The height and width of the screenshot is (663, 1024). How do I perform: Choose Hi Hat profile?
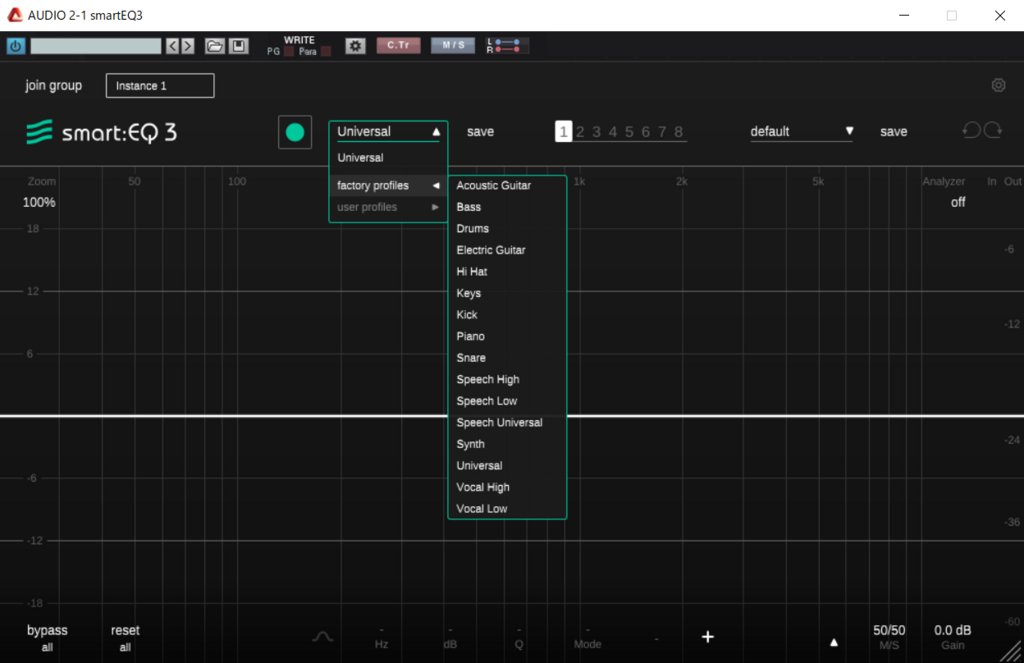pos(507,272)
